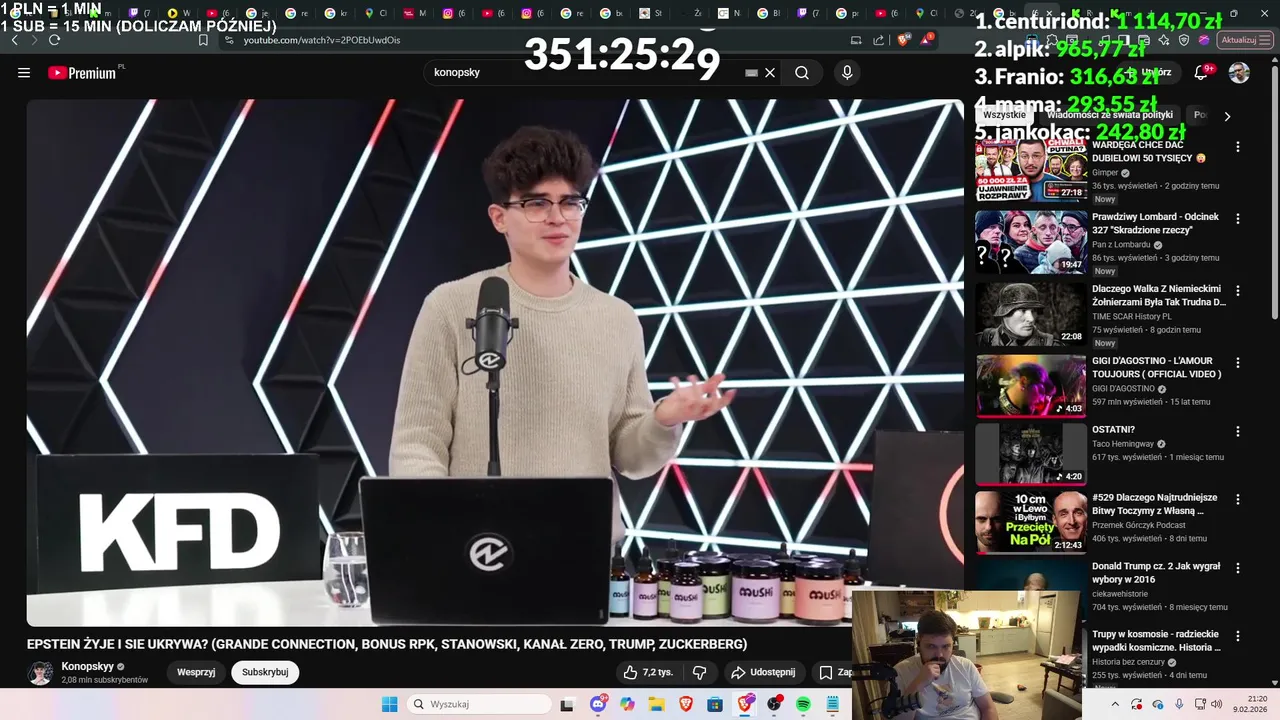Open the OSTATNI? video thumbnail
This screenshot has width=1280, height=720.
point(1031,454)
